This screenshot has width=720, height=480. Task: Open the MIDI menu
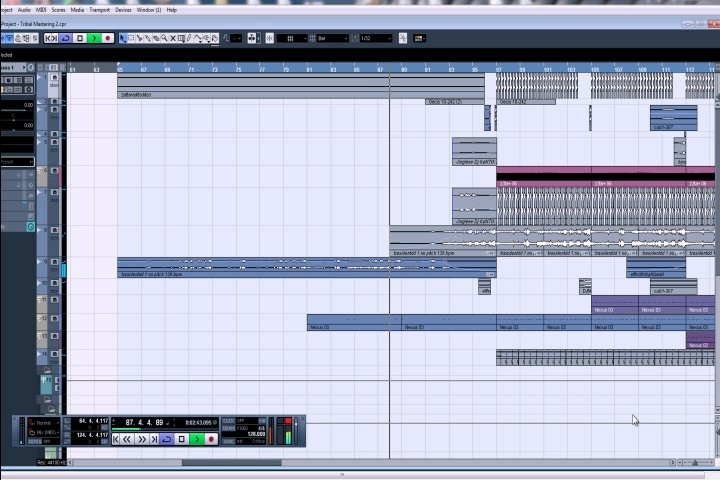[x=41, y=10]
